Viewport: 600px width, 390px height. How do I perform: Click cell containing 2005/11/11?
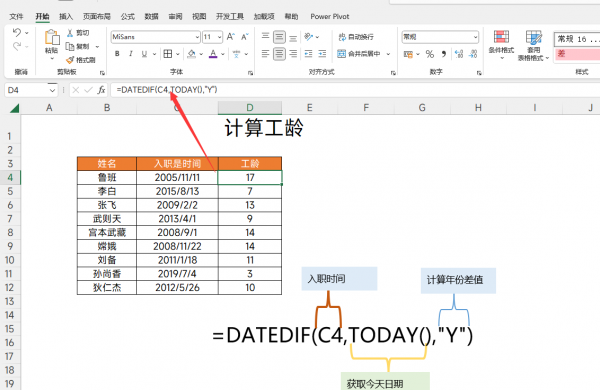click(177, 178)
